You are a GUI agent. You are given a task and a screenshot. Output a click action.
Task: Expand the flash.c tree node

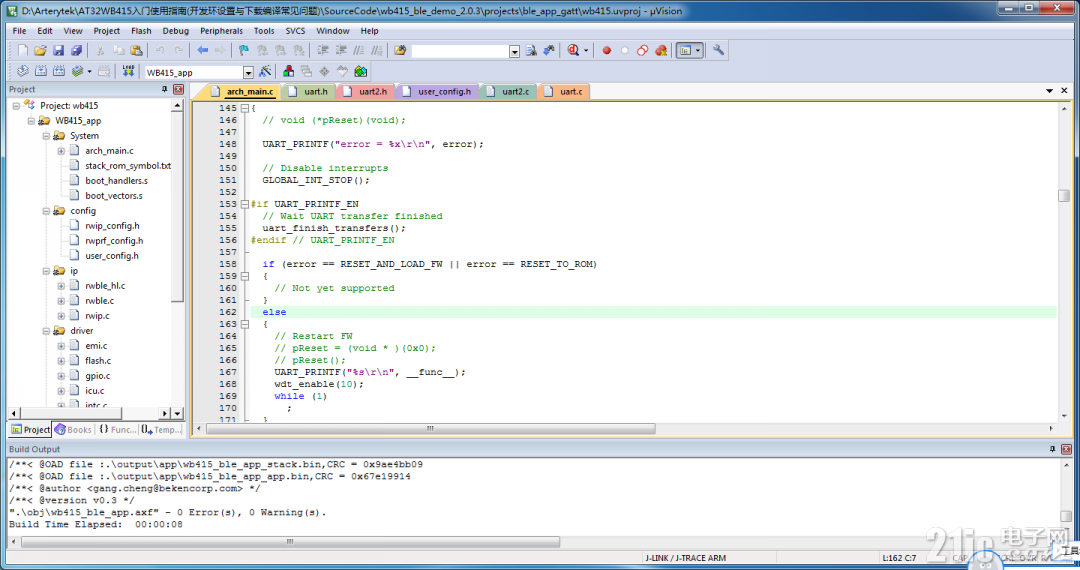pyautogui.click(x=61, y=361)
